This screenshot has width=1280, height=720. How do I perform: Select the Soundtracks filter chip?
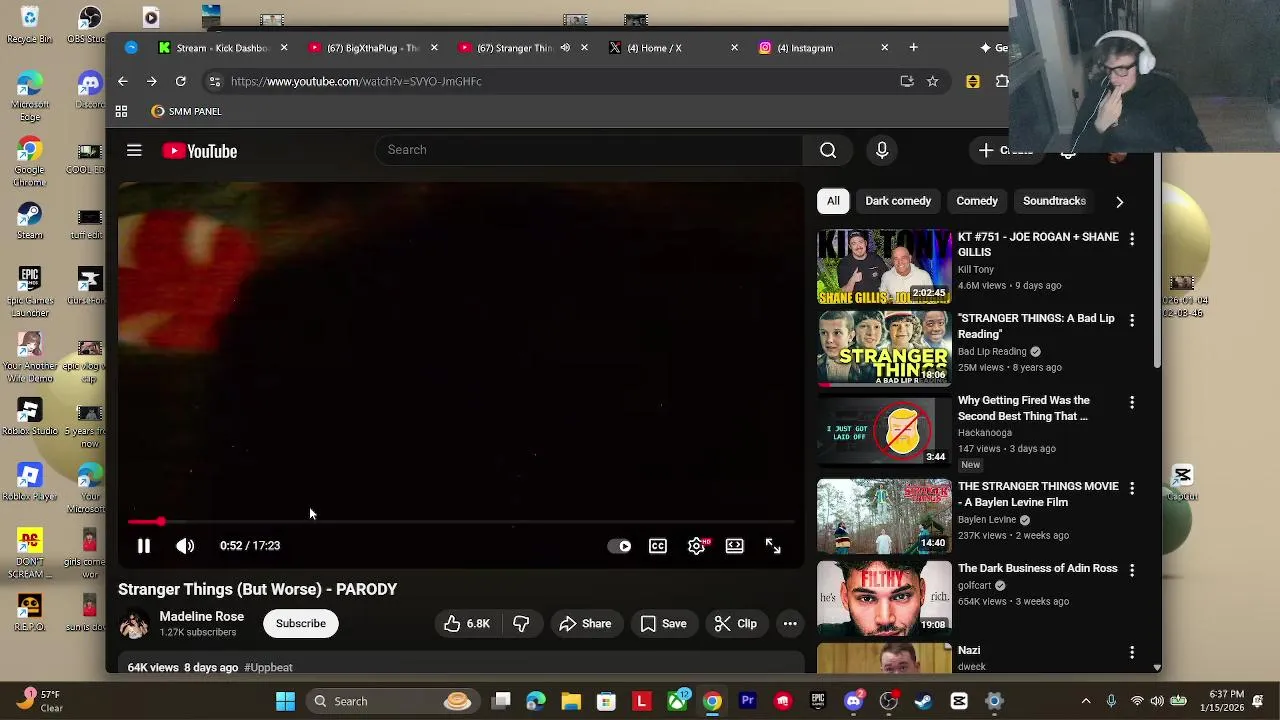coord(1054,201)
